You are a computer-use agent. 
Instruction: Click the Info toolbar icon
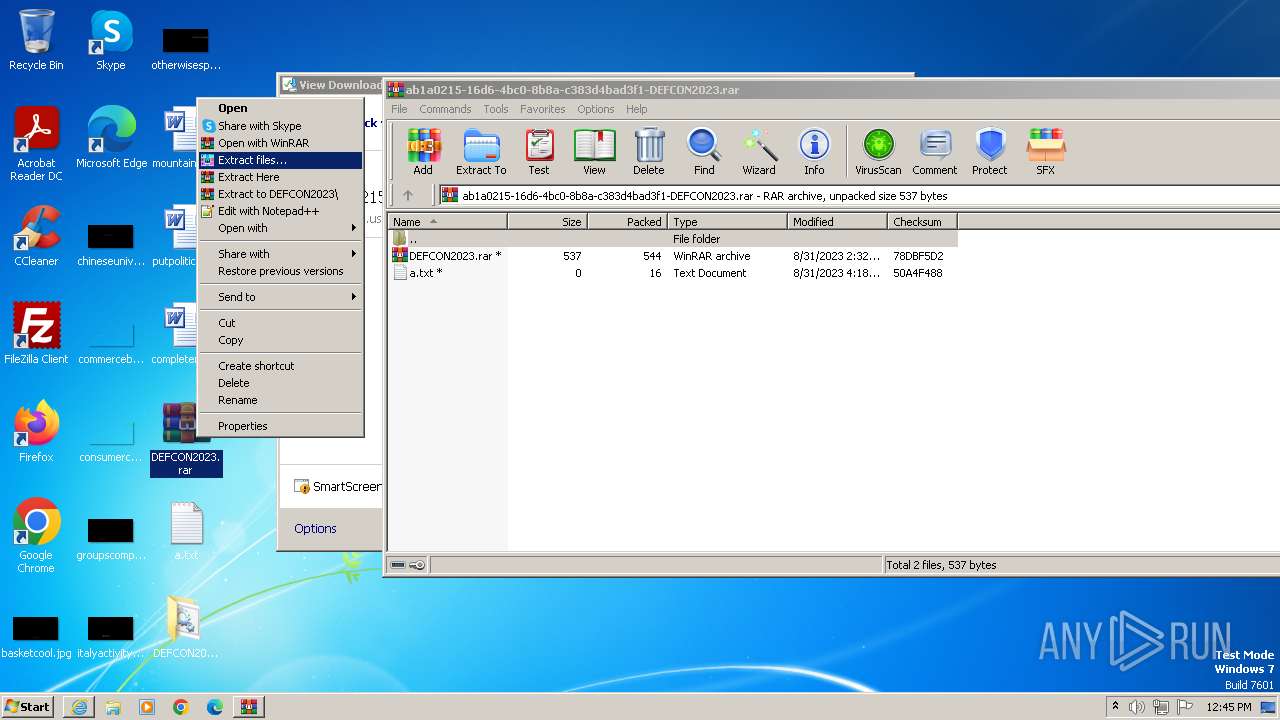pyautogui.click(x=814, y=152)
